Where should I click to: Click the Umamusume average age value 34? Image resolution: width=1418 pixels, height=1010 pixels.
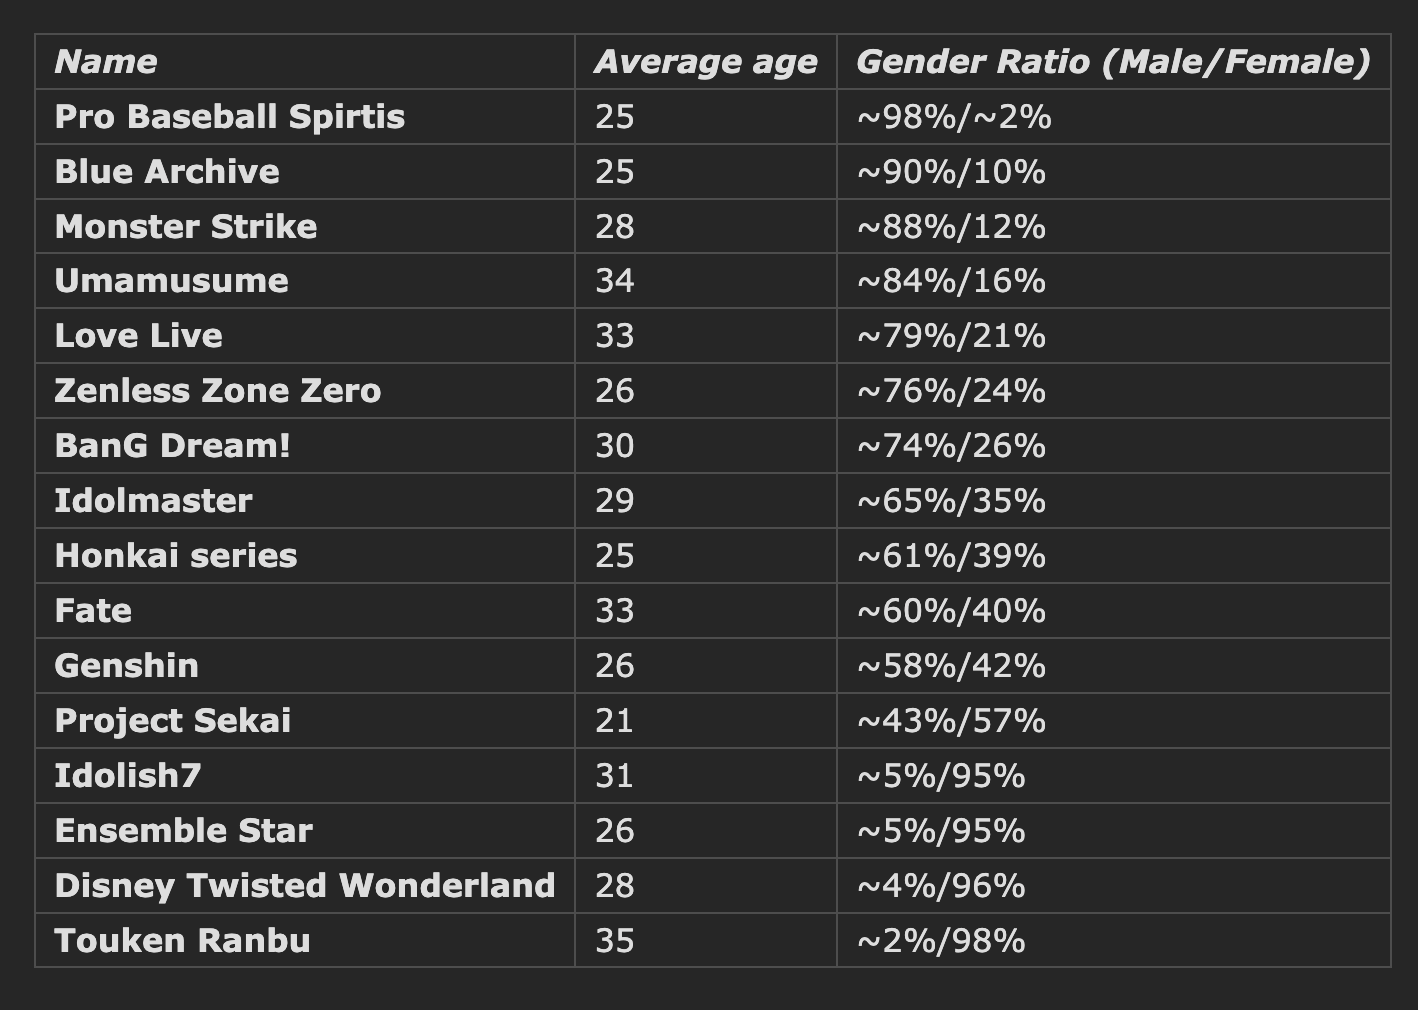[614, 281]
